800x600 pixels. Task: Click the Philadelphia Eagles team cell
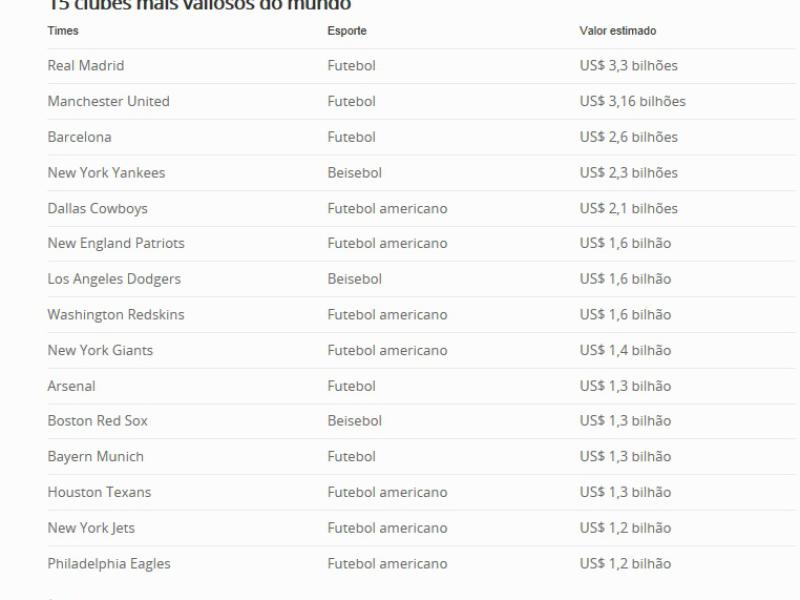109,563
